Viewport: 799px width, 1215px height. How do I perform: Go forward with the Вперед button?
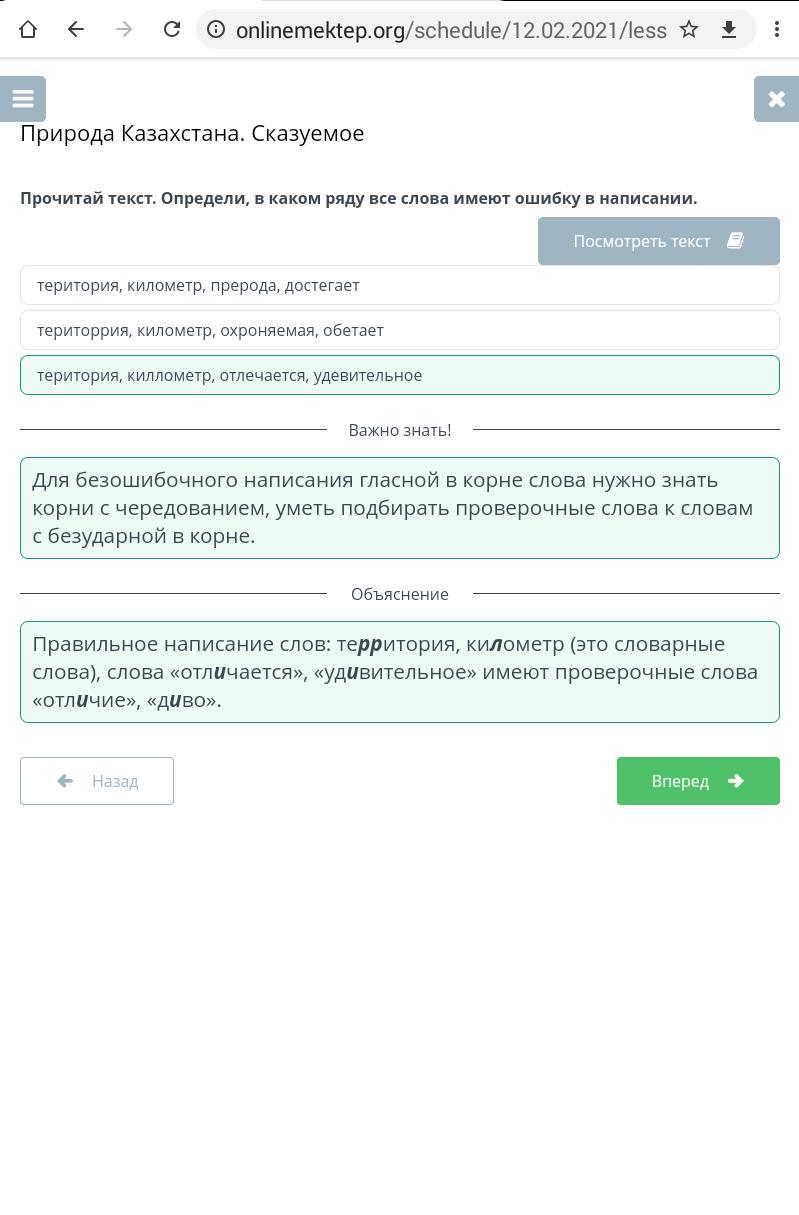click(x=698, y=781)
